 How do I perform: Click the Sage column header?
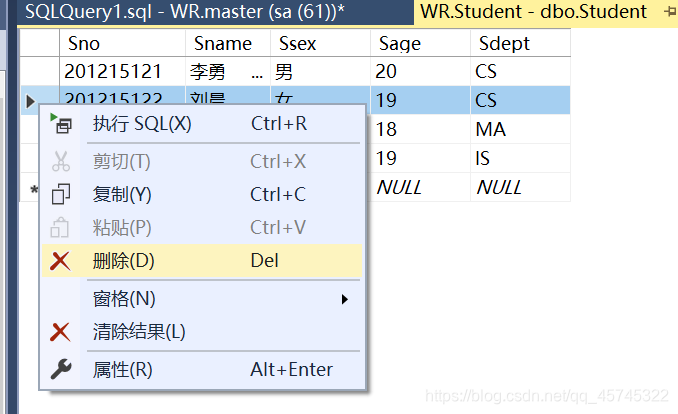[420, 43]
